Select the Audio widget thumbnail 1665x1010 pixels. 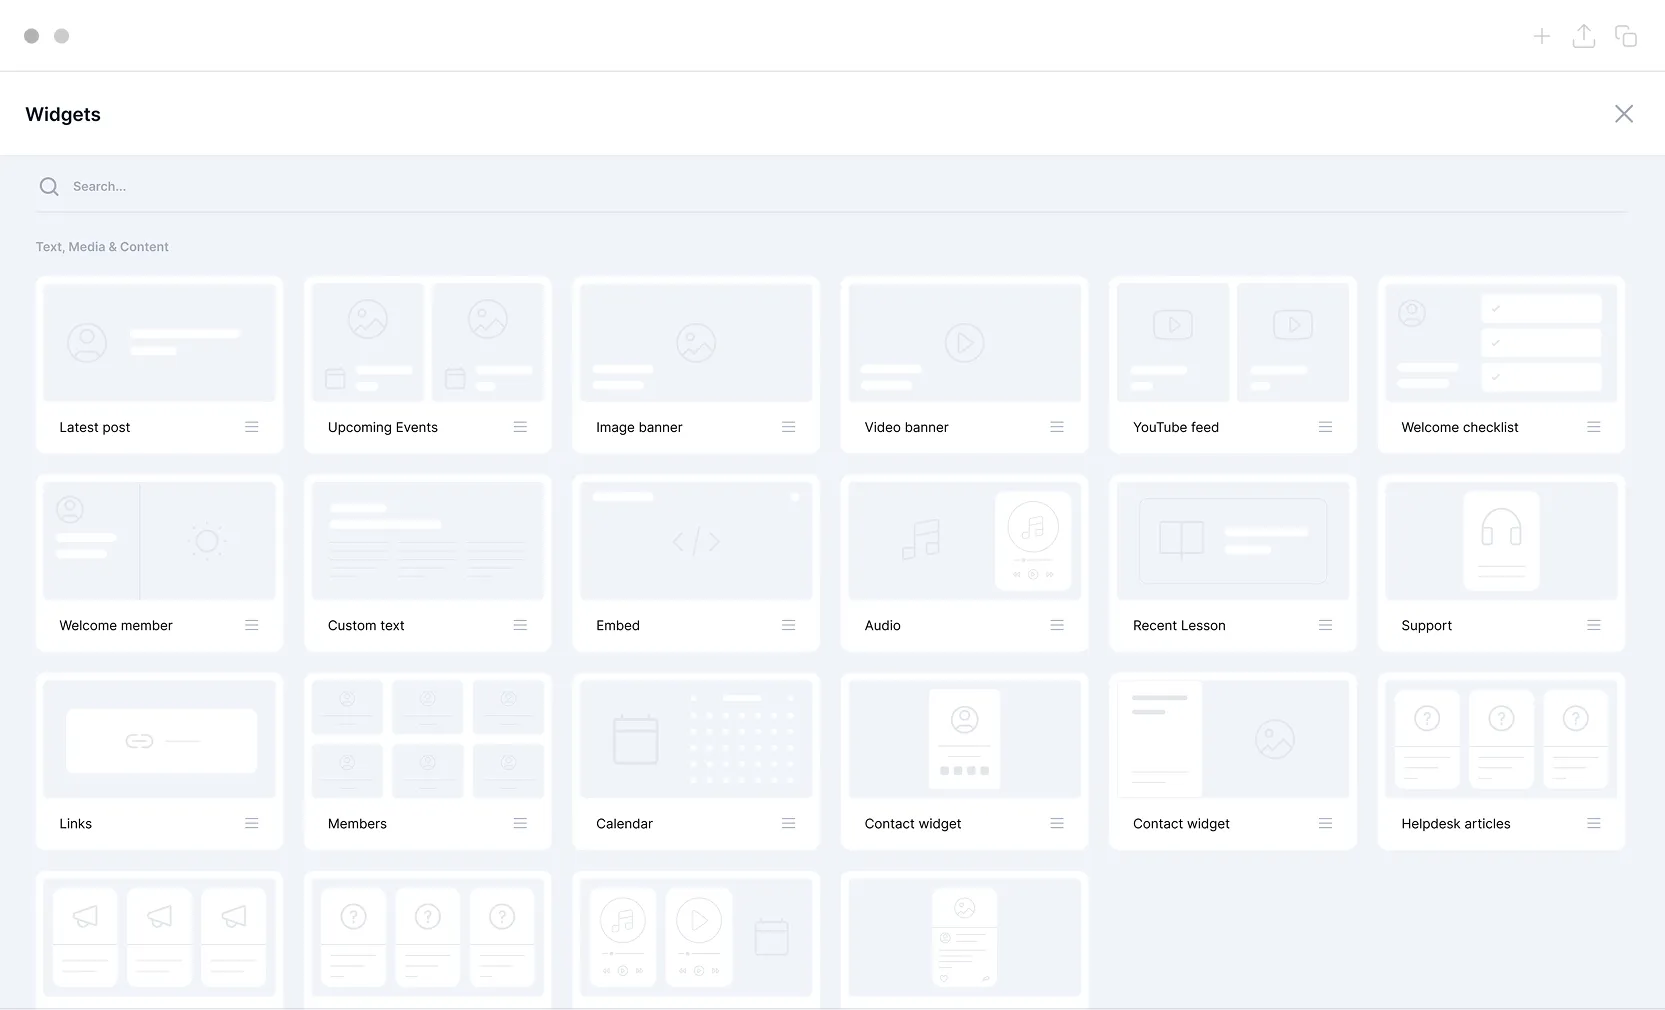pyautogui.click(x=964, y=541)
